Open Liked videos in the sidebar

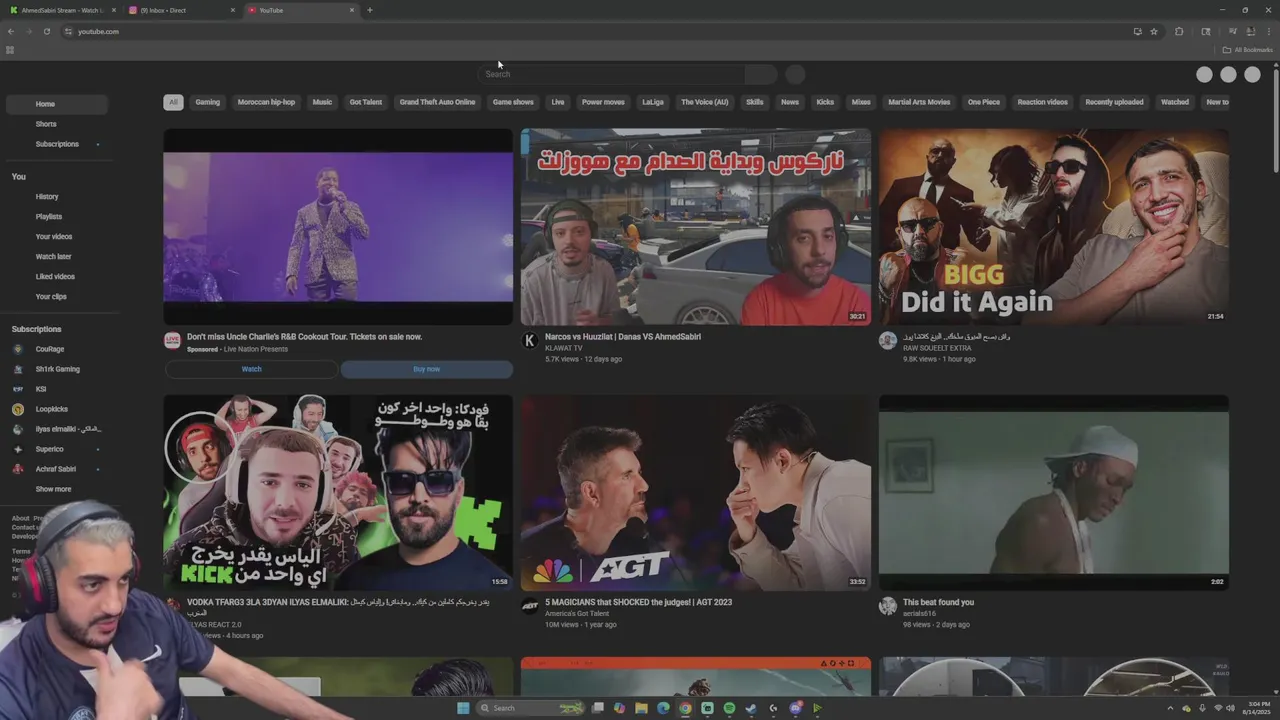(x=56, y=277)
